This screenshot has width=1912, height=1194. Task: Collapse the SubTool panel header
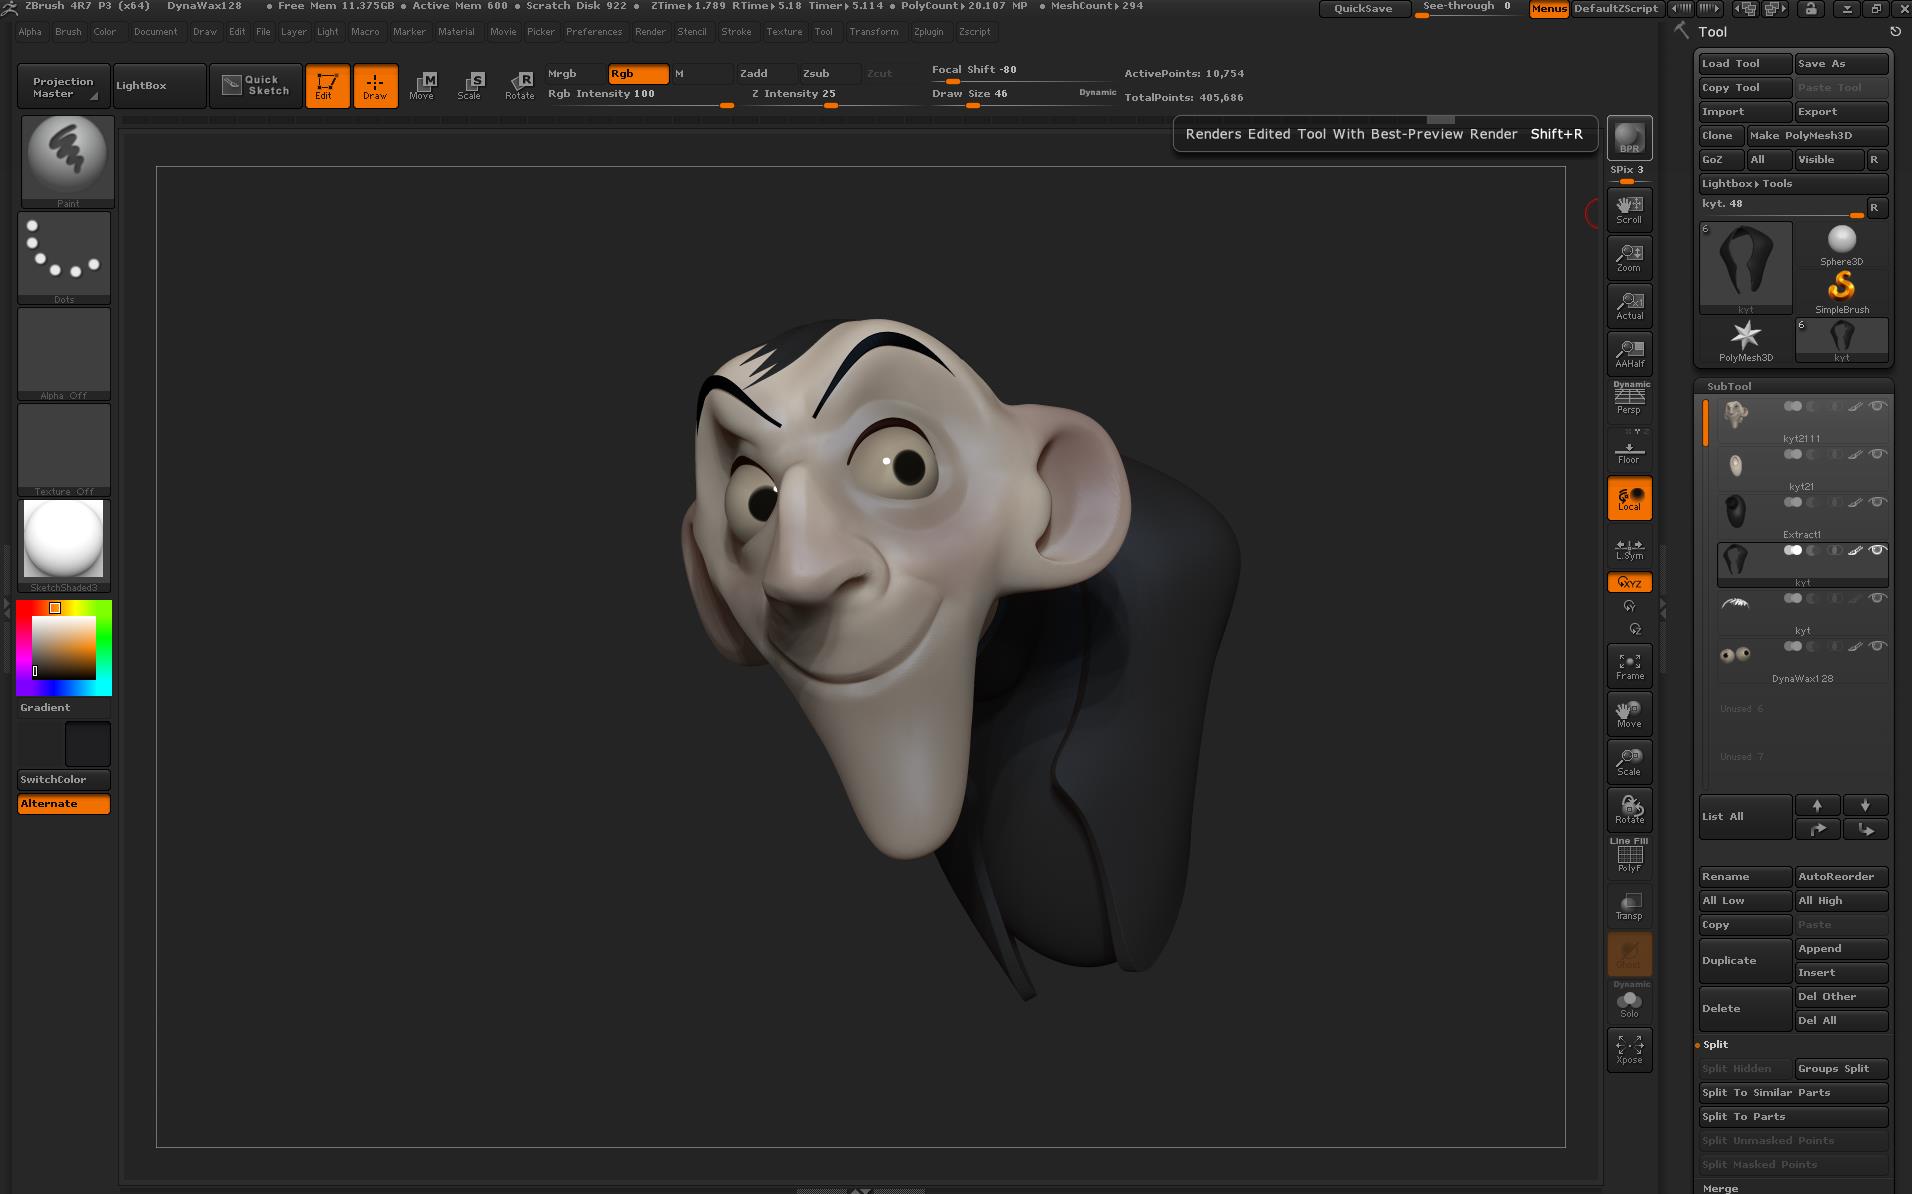point(1729,386)
